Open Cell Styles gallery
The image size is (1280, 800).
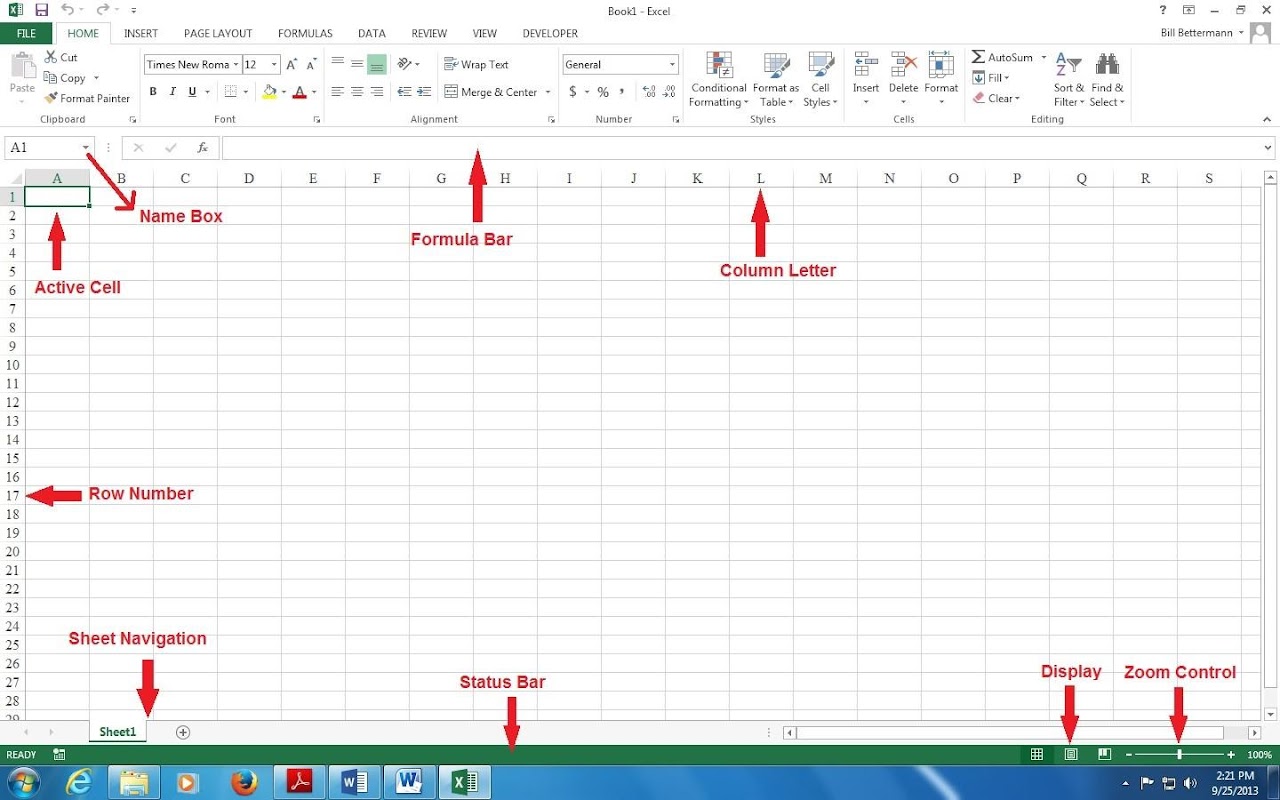click(x=820, y=80)
